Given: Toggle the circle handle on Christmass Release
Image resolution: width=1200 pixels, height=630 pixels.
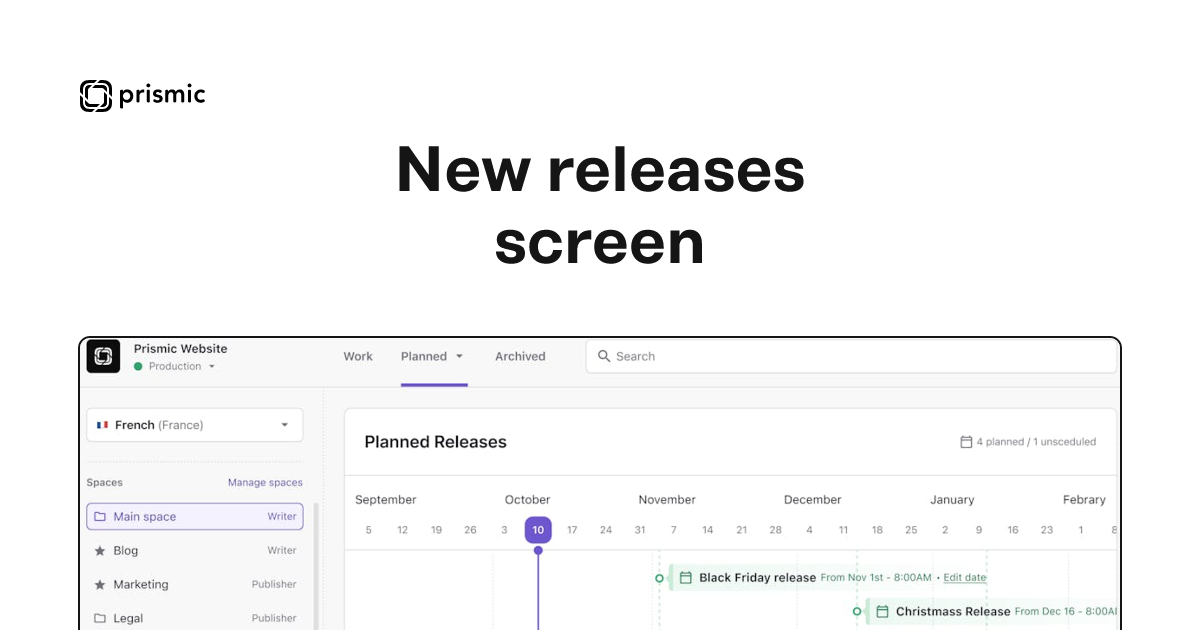Looking at the screenshot, I should pos(855,611).
